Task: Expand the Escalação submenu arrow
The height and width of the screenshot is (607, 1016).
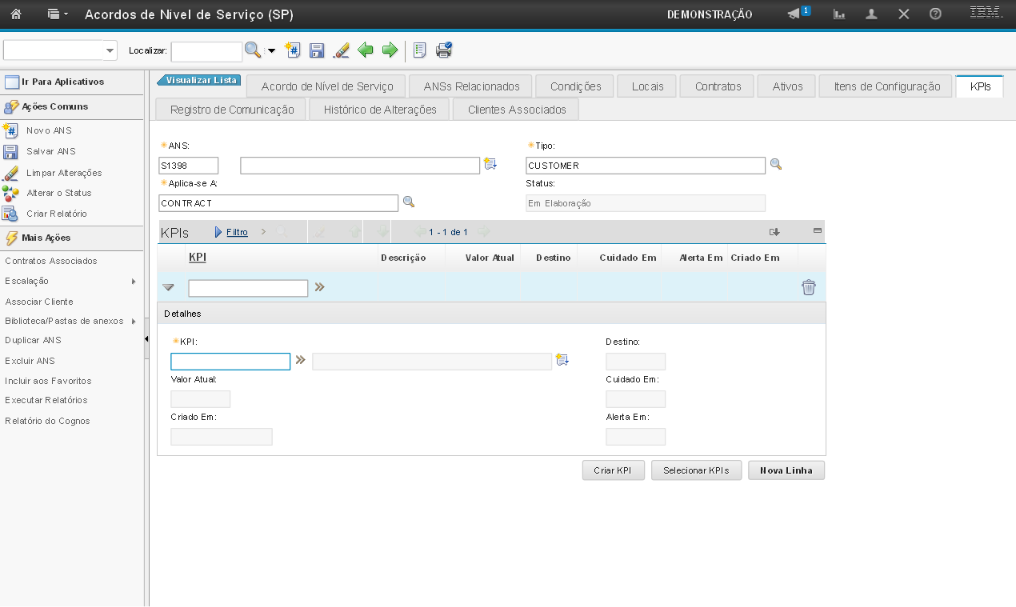Action: 133,281
